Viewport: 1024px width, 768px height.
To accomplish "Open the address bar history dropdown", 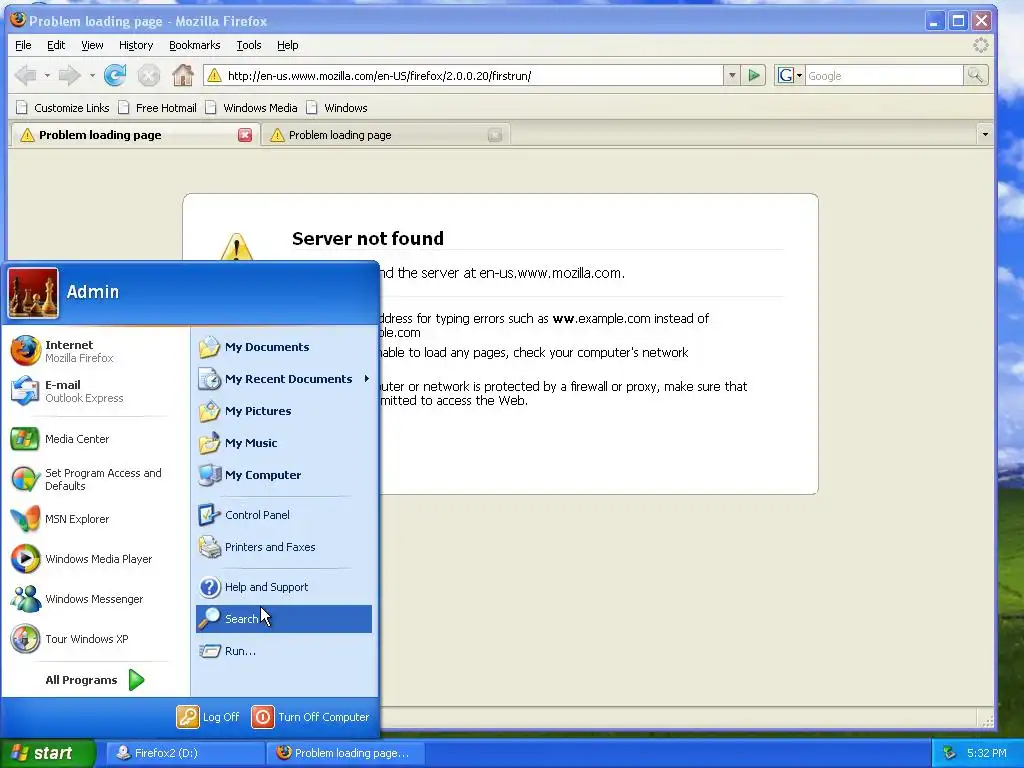I will tap(732, 76).
